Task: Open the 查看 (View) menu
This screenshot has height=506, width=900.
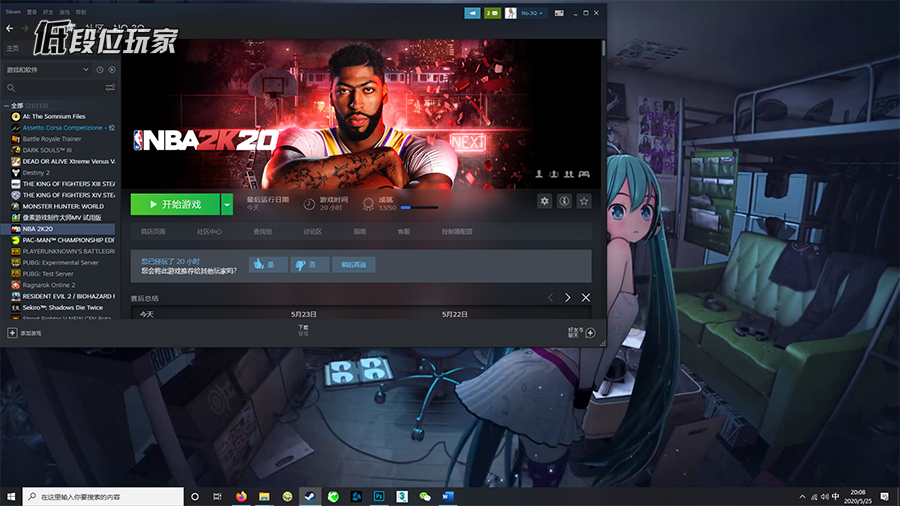Action: 32,11
